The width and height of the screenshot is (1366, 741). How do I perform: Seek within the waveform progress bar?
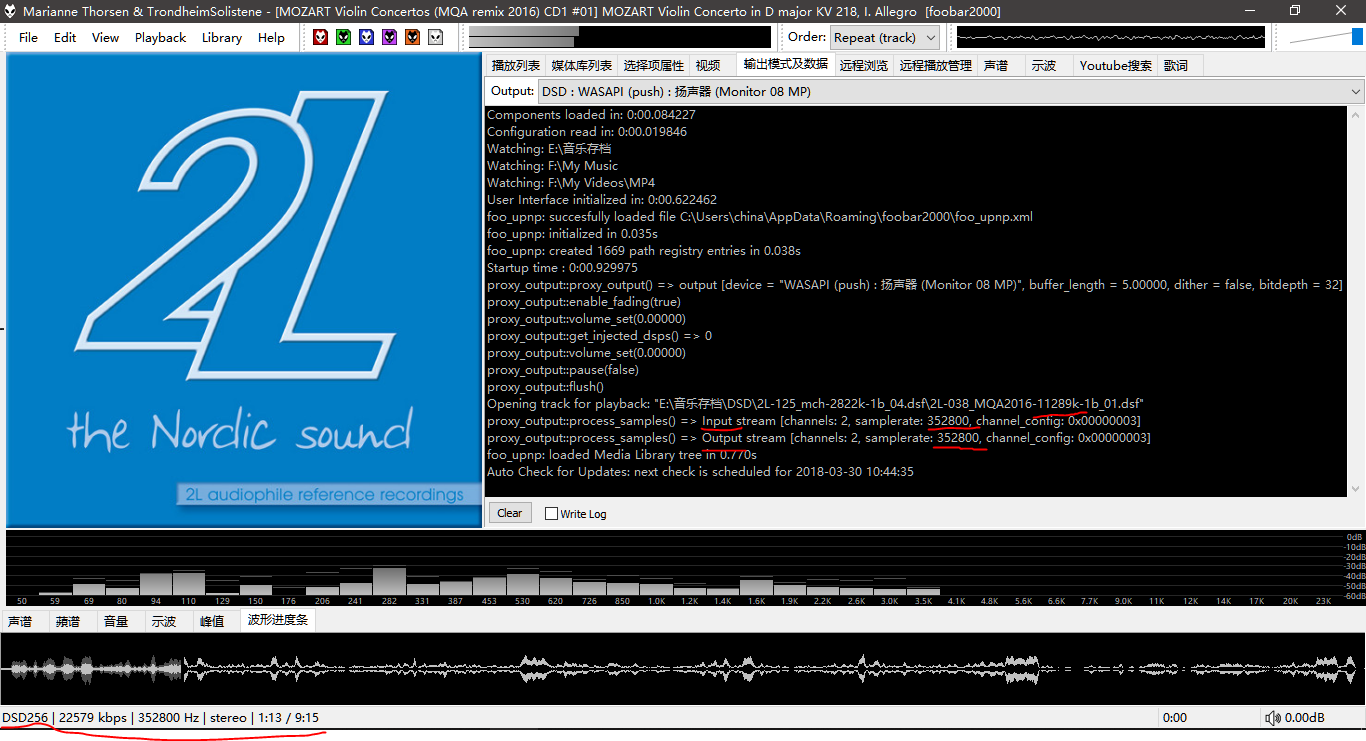pos(682,667)
